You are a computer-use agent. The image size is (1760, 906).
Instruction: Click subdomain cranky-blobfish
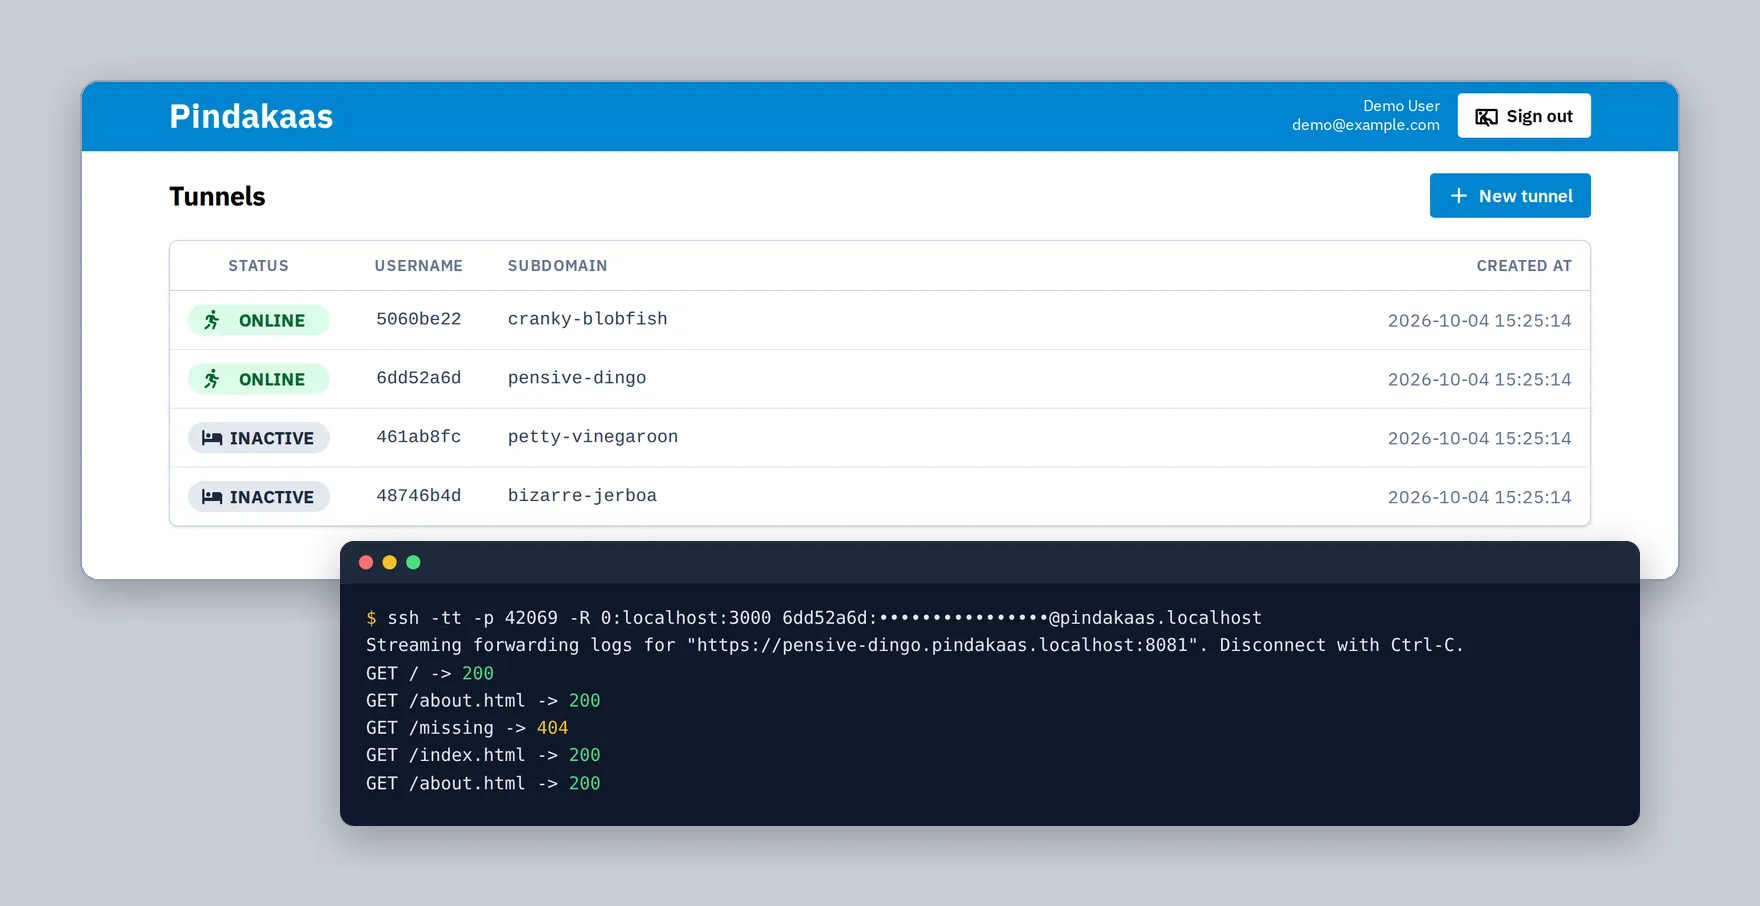click(588, 319)
